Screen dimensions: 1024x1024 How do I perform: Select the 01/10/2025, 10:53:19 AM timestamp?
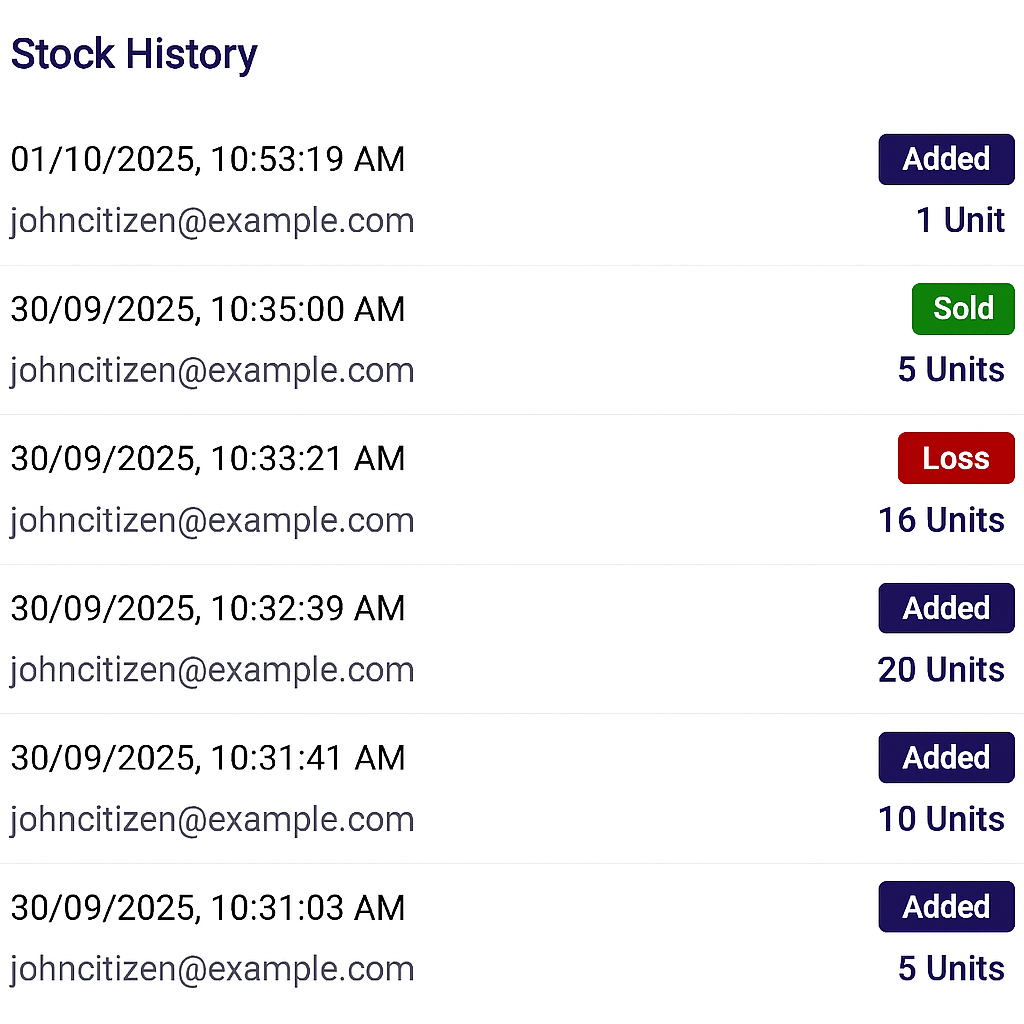click(x=208, y=159)
